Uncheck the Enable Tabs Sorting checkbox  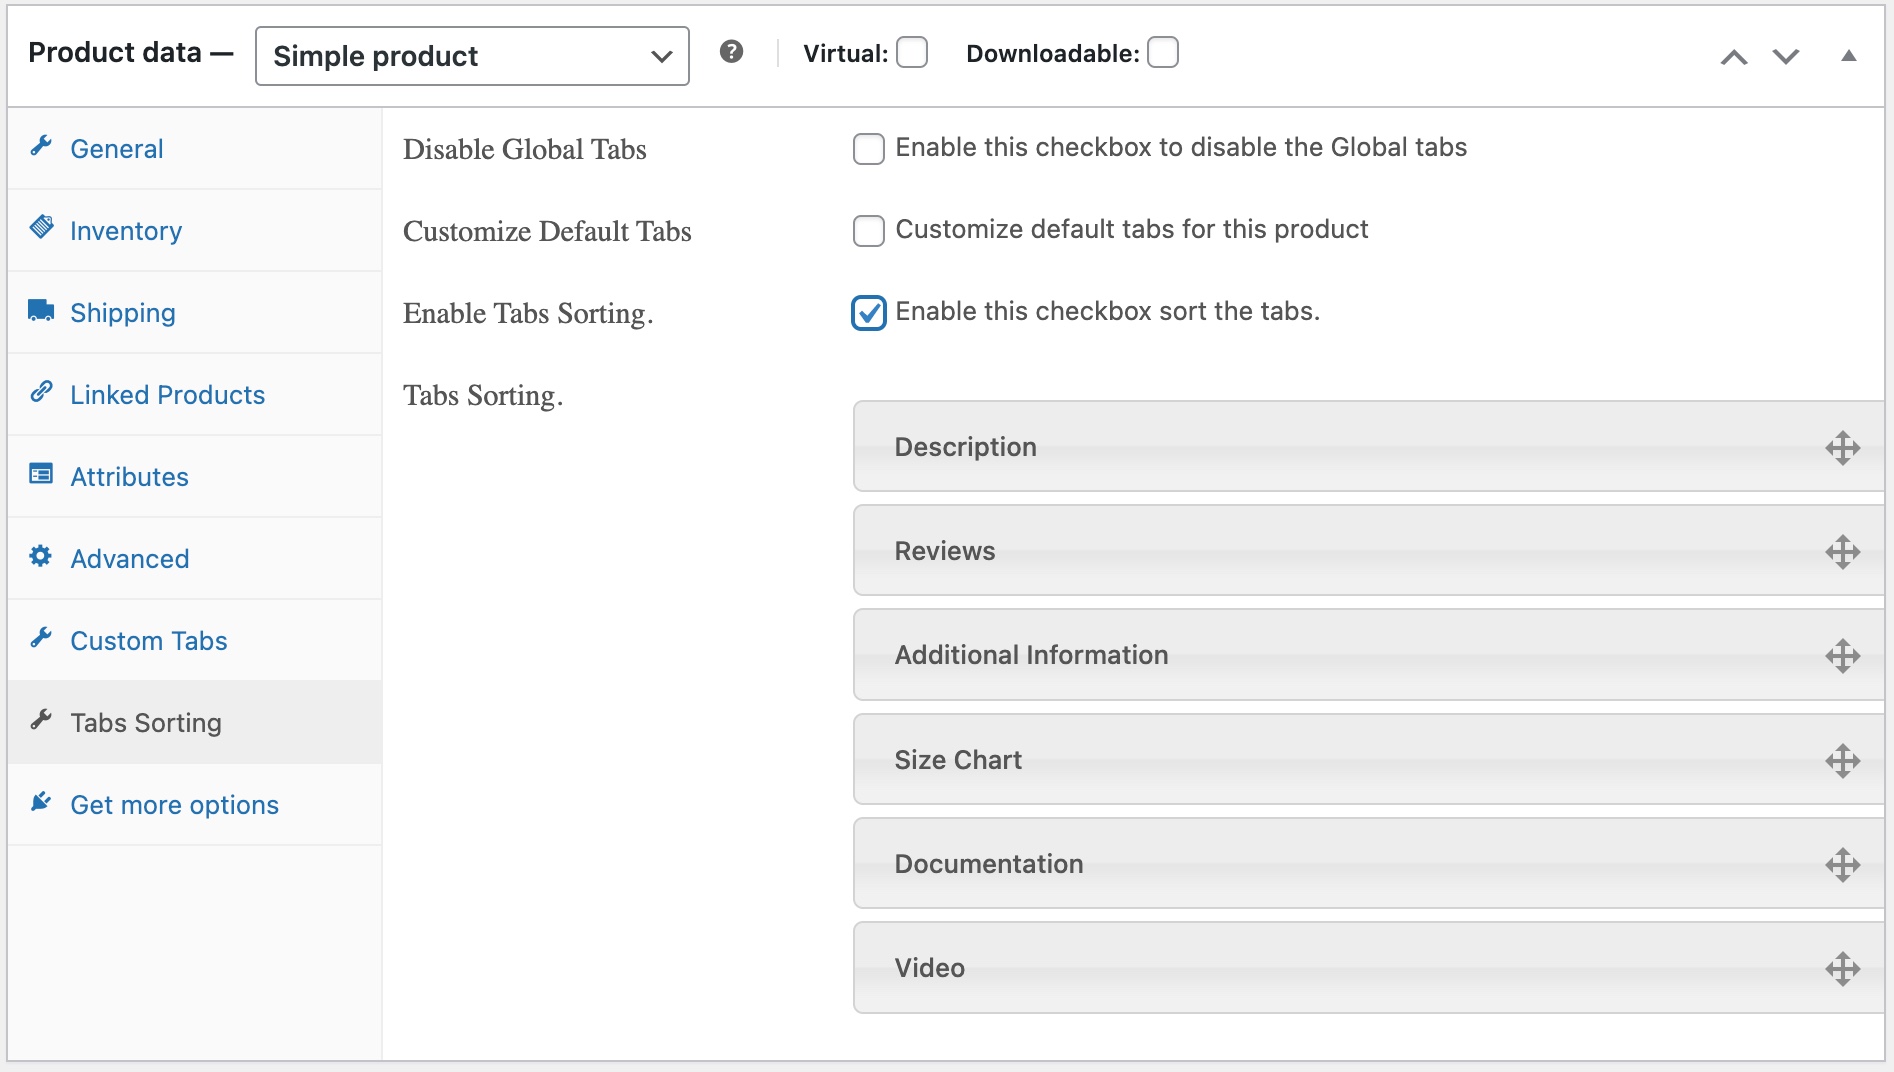[868, 313]
